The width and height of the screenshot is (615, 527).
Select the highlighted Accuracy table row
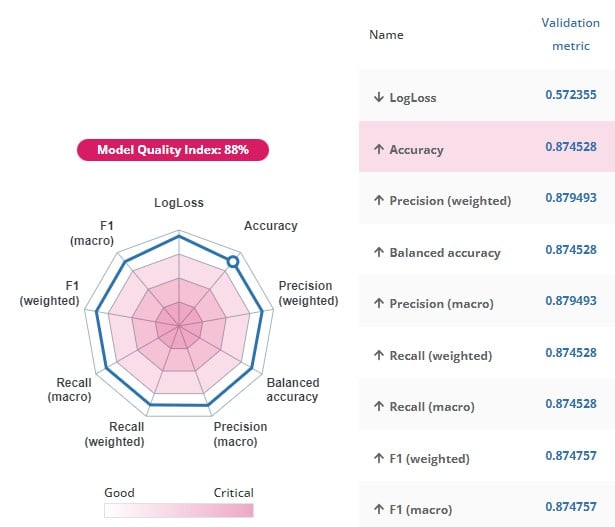(x=485, y=148)
